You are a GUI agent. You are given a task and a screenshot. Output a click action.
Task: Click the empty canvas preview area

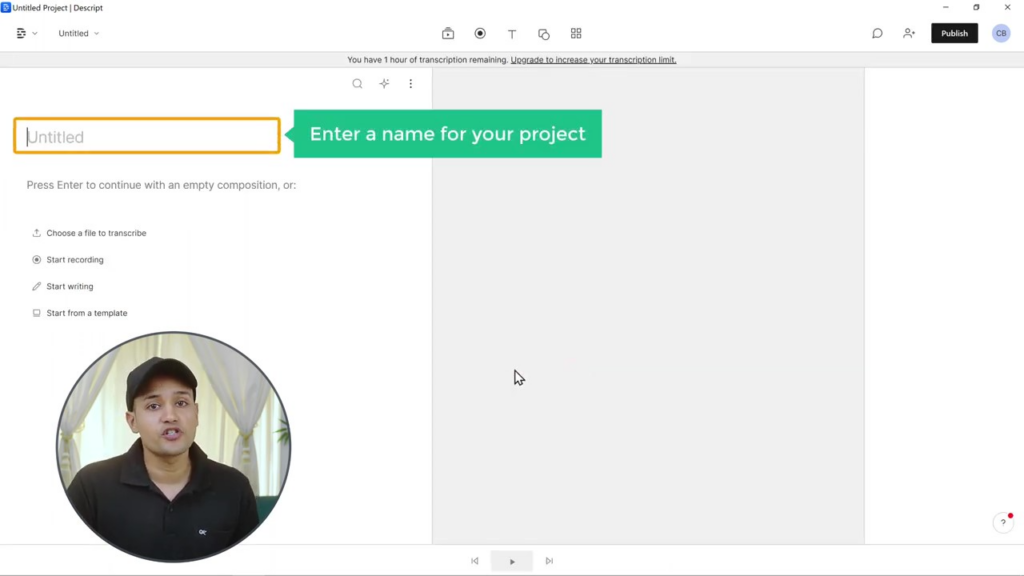click(x=648, y=306)
